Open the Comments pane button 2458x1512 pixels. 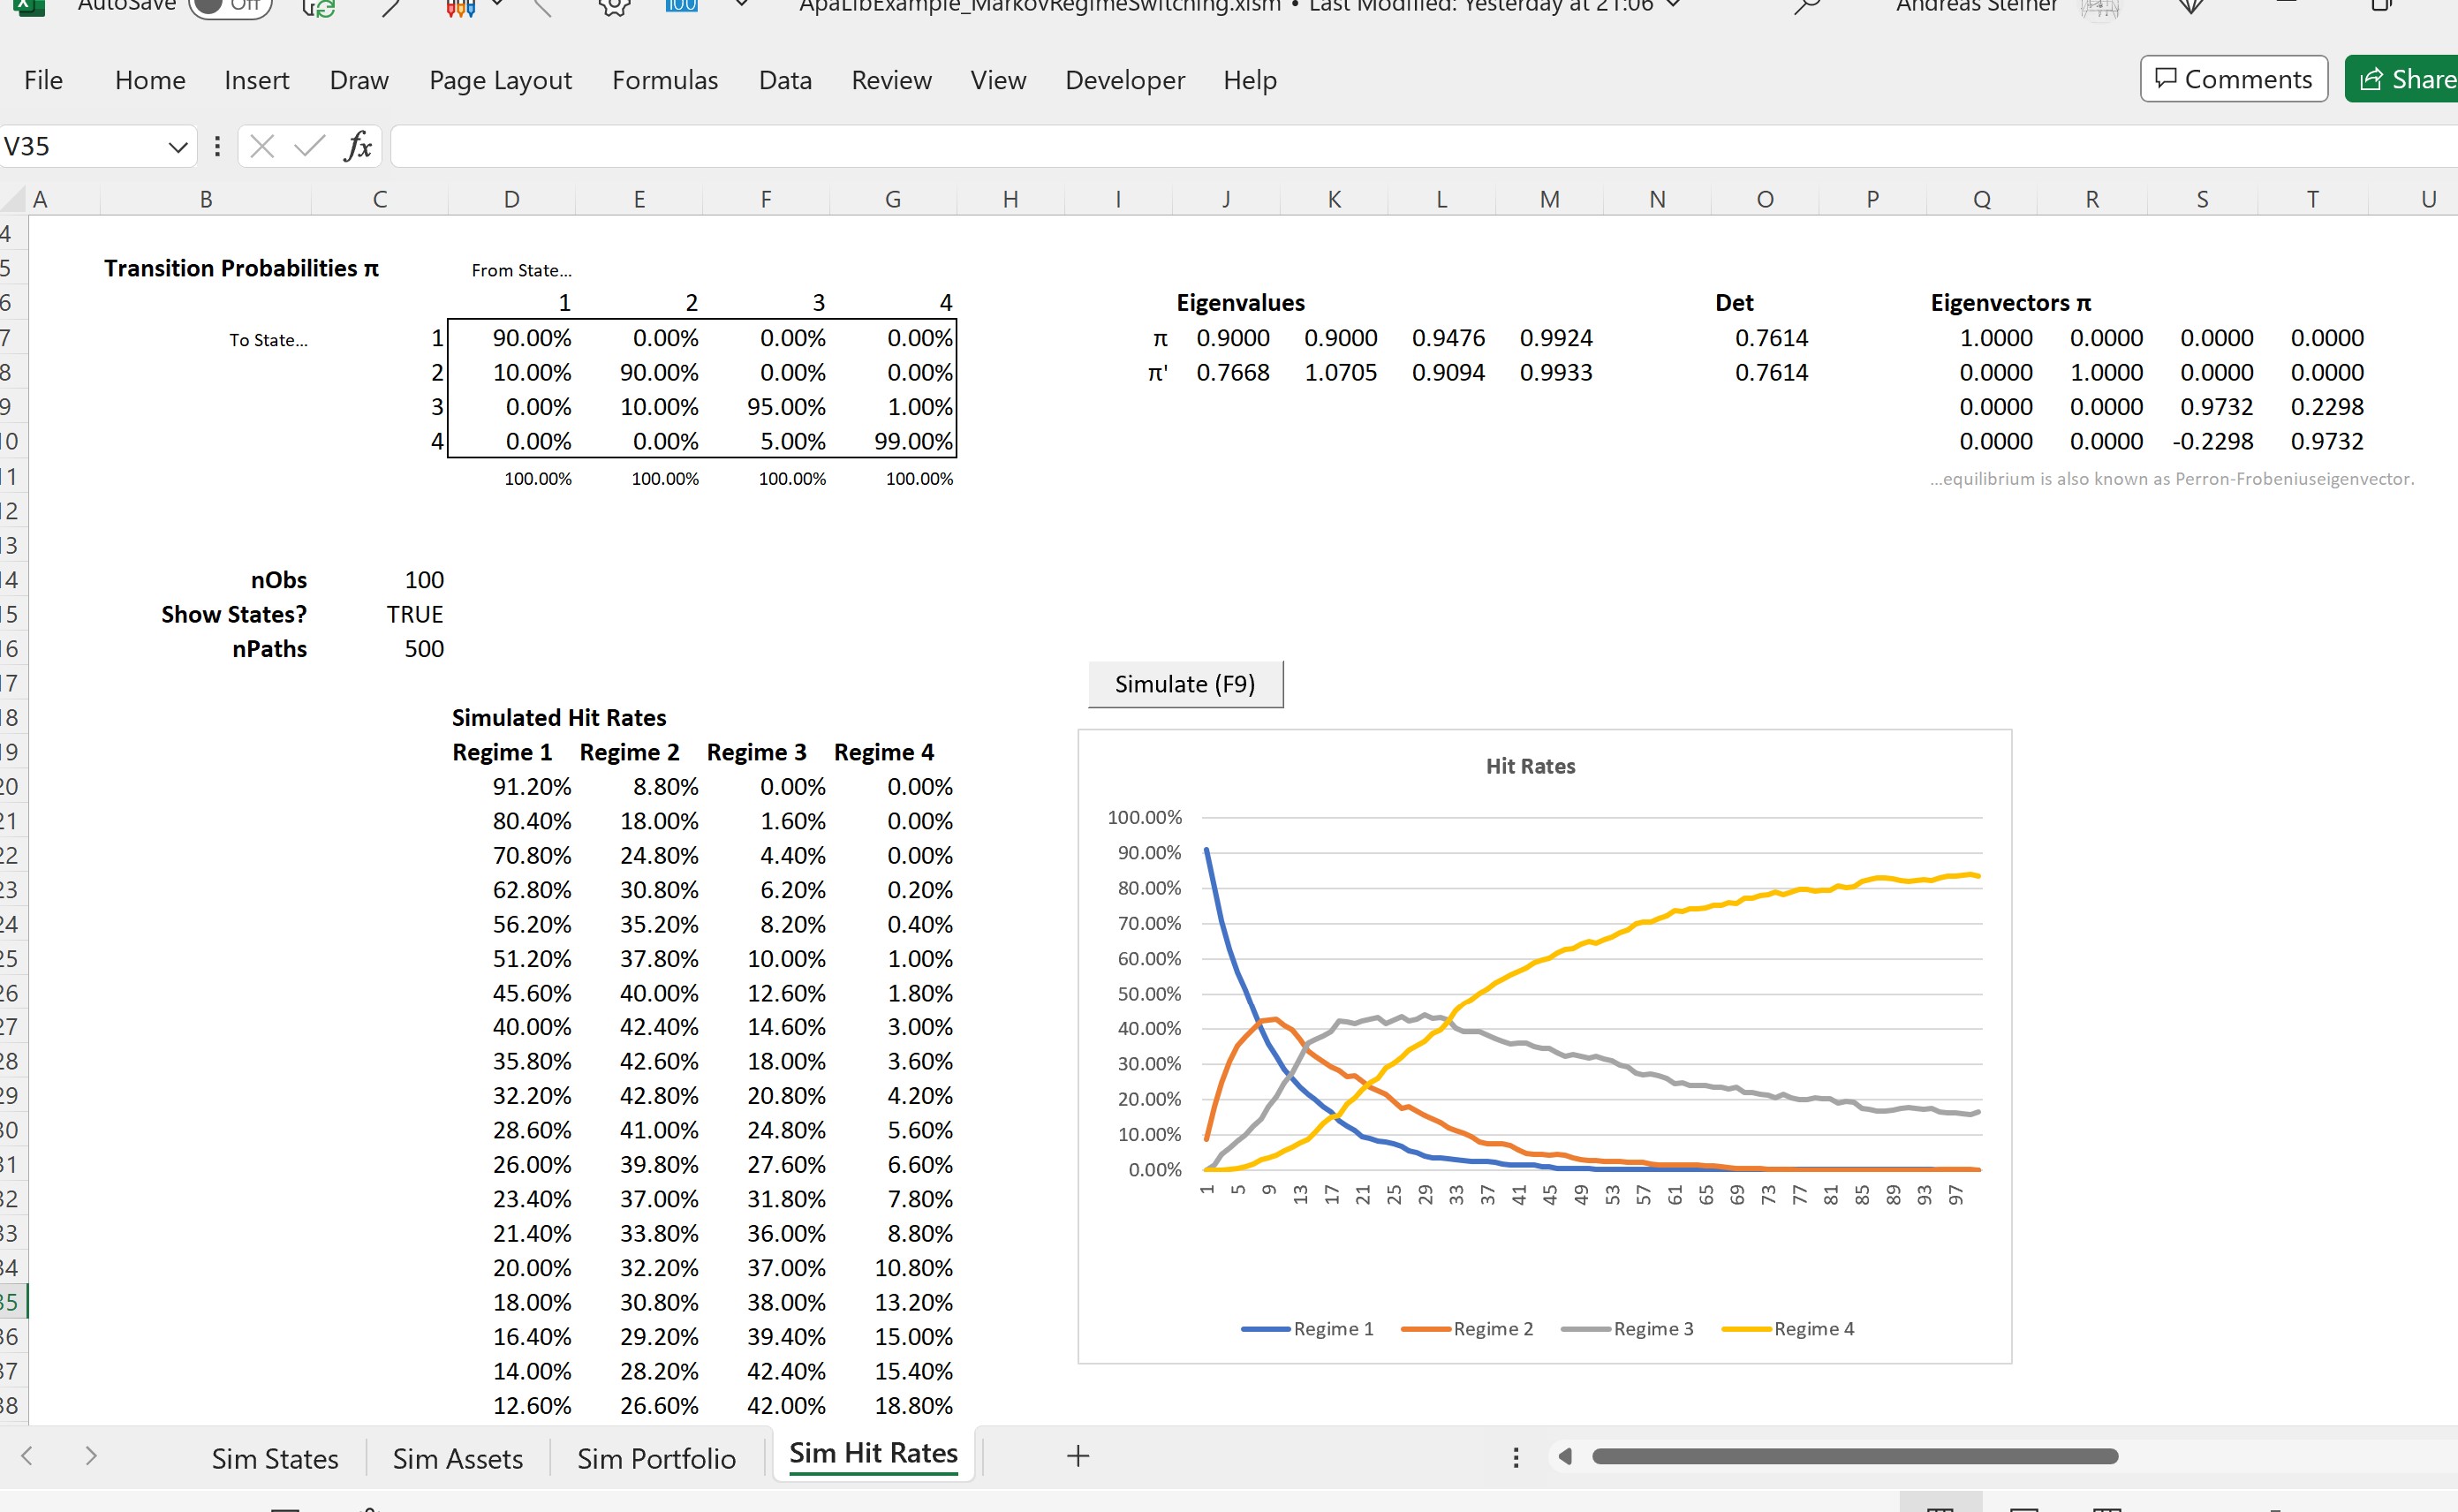[x=2233, y=79]
